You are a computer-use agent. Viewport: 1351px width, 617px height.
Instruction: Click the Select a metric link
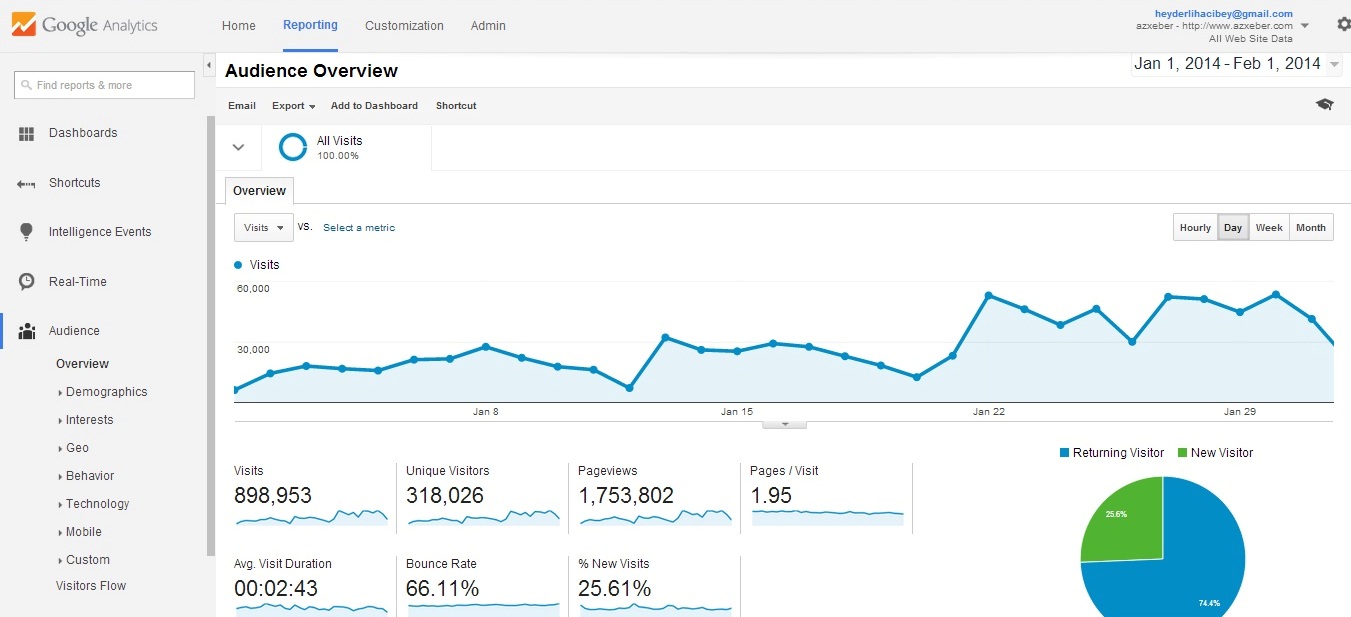click(x=359, y=228)
